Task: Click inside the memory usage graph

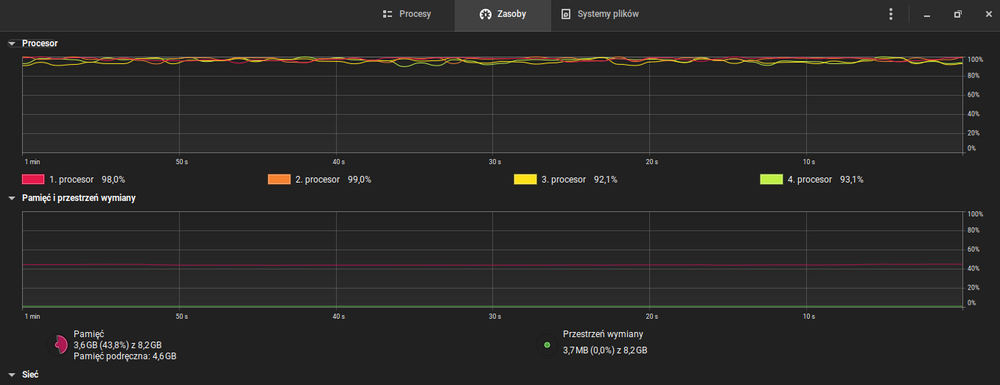Action: (x=492, y=260)
